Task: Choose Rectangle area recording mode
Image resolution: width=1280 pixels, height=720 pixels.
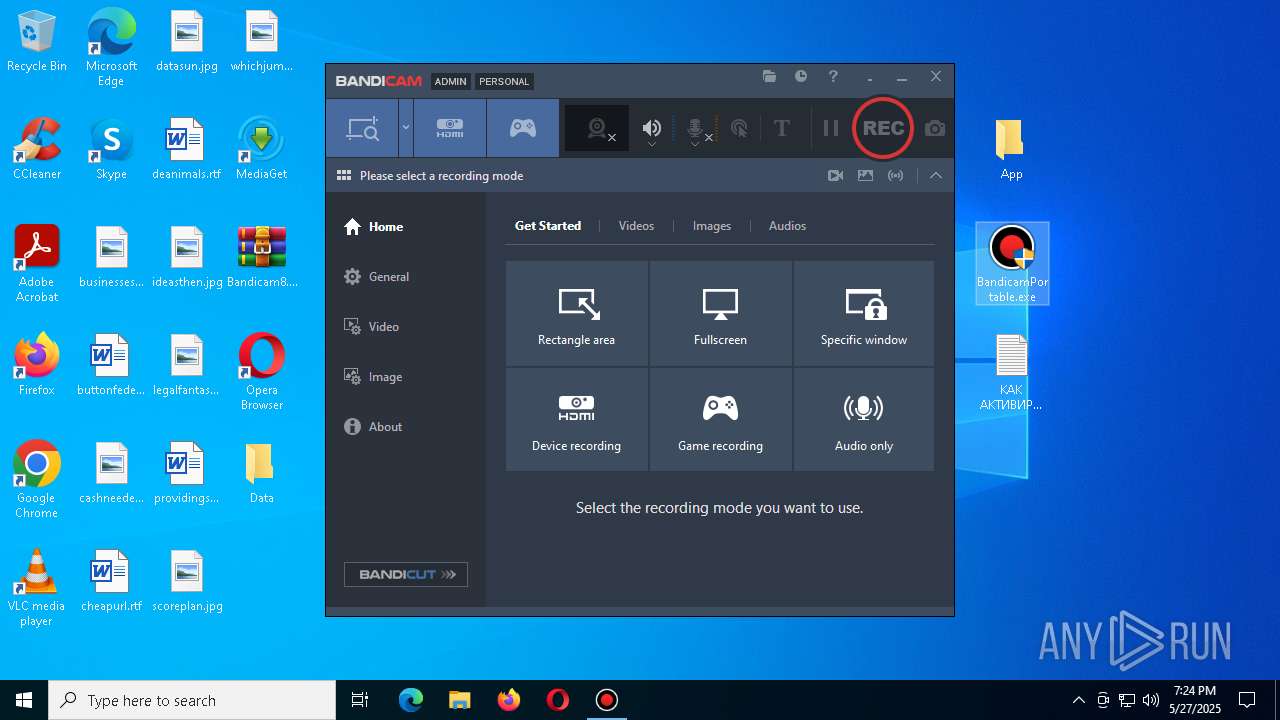Action: [577, 314]
